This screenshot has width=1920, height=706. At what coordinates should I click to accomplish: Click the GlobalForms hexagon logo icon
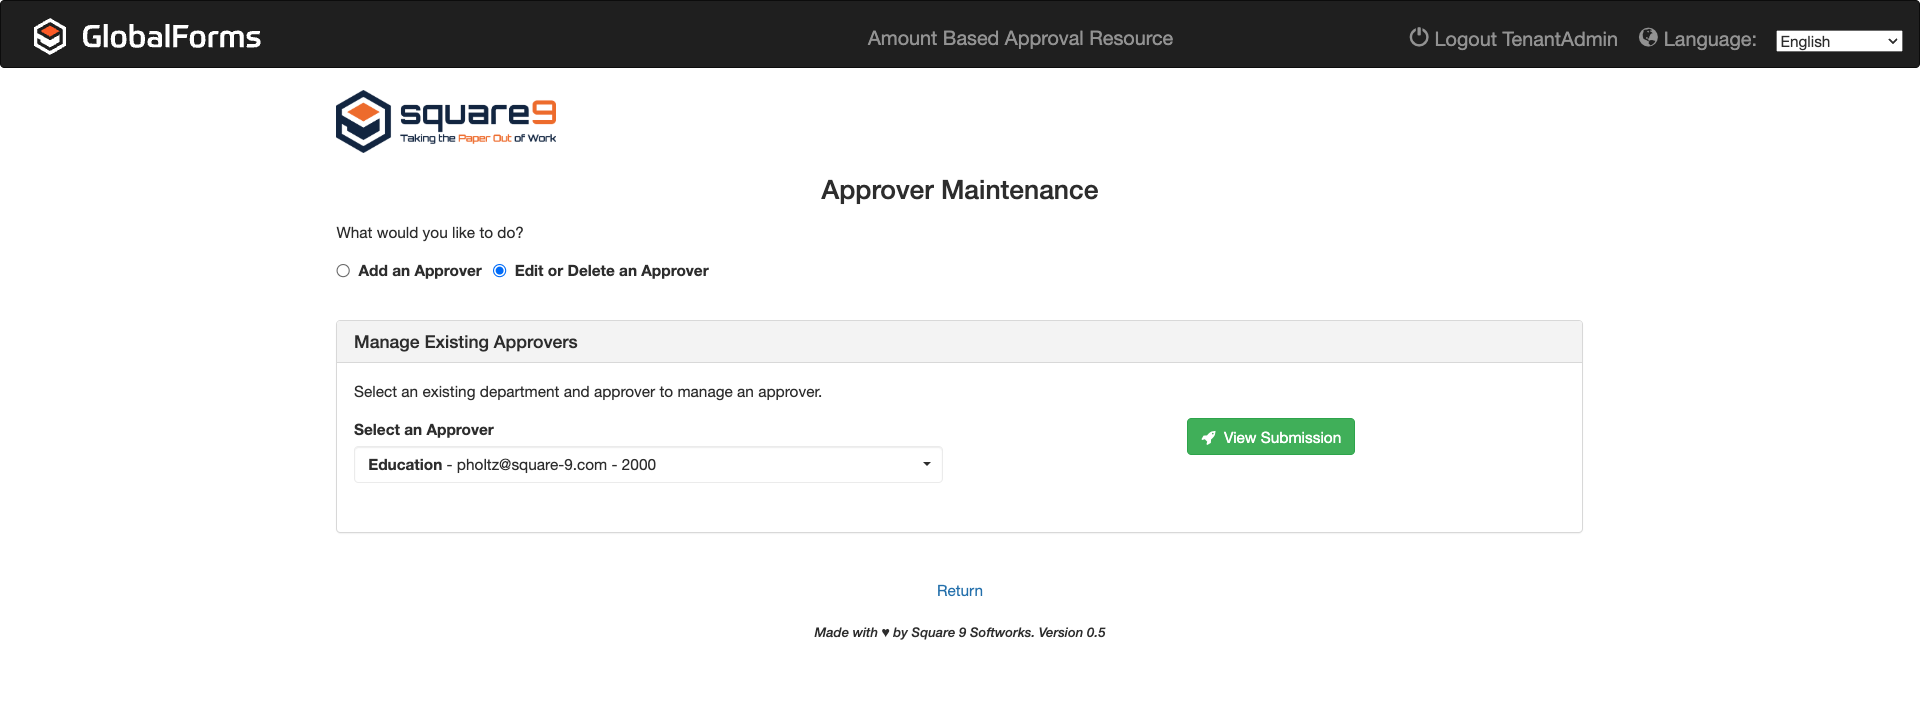click(x=50, y=37)
